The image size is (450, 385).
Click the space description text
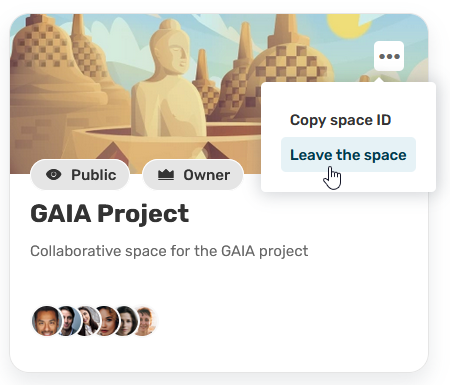tap(169, 251)
